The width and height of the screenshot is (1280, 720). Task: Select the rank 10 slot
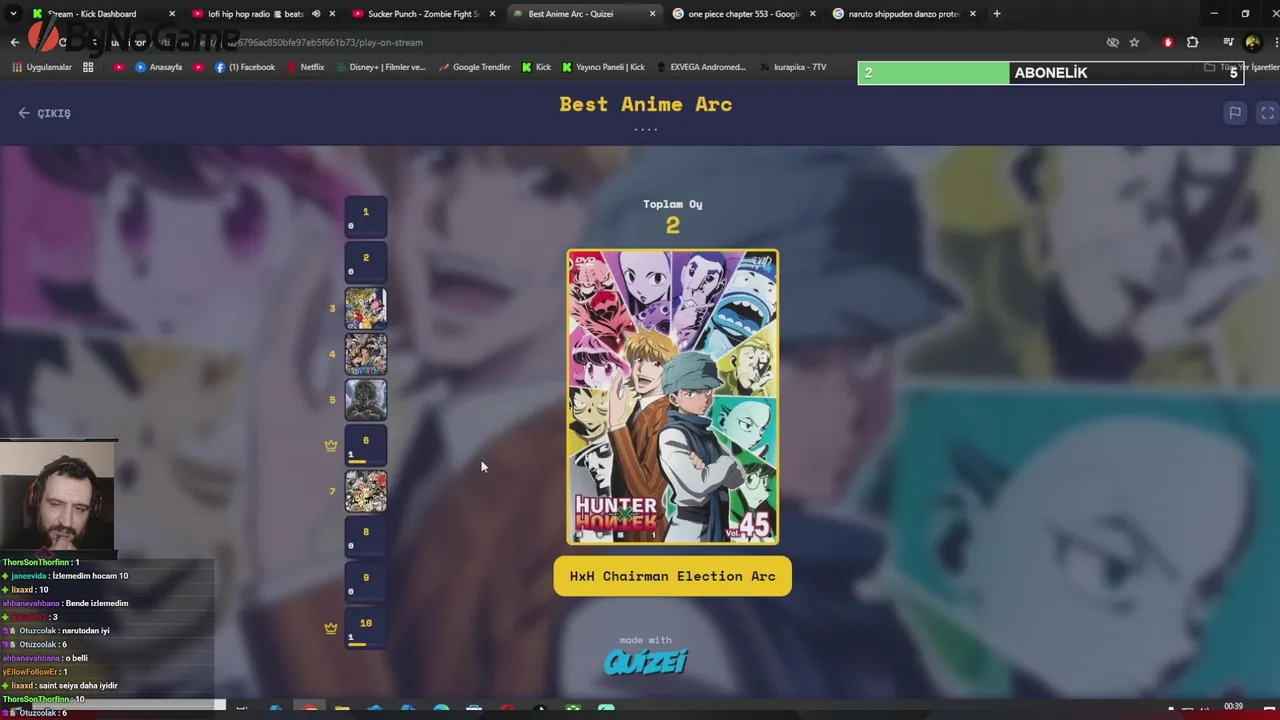click(365, 628)
